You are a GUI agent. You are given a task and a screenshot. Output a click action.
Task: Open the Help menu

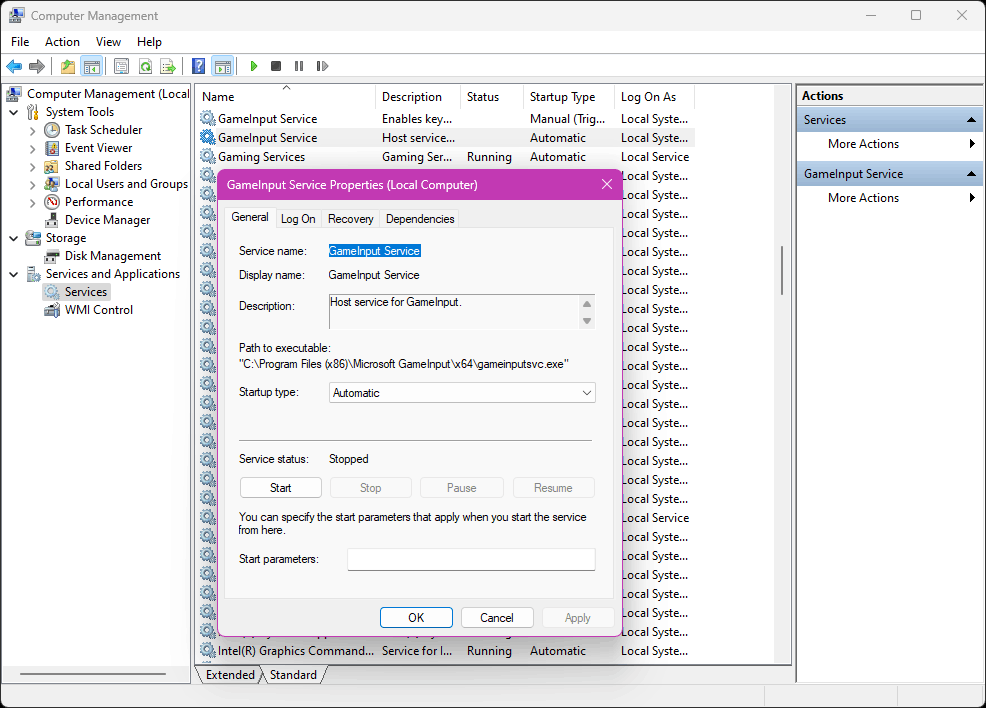(150, 41)
